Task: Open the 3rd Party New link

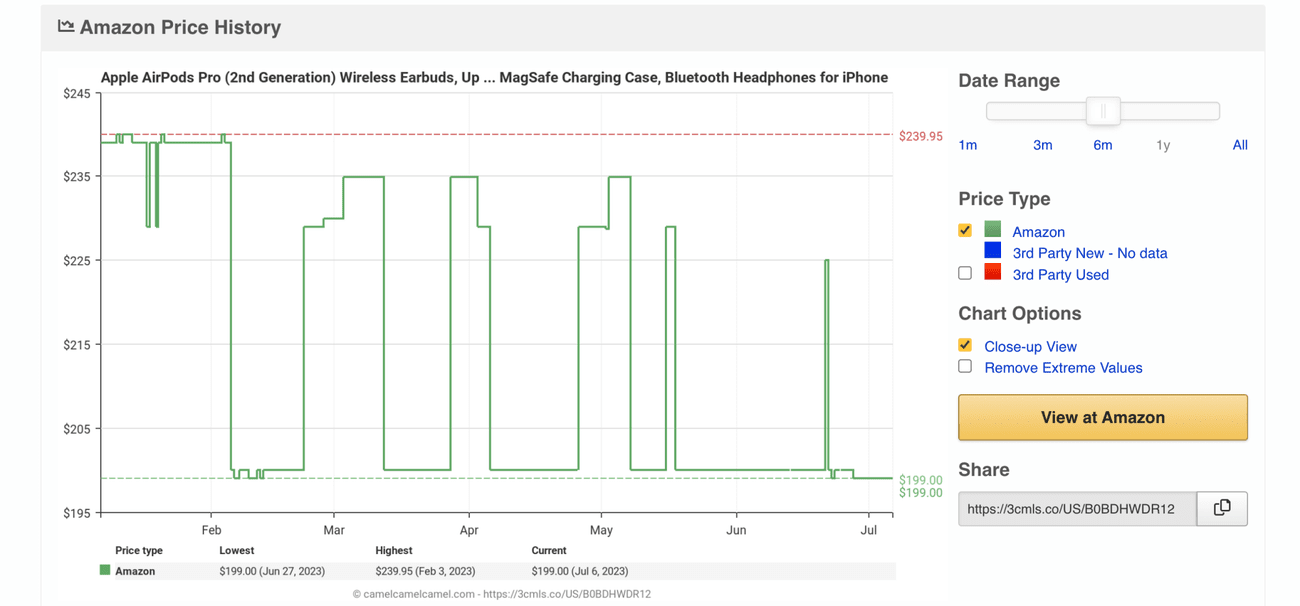Action: [x=1089, y=253]
